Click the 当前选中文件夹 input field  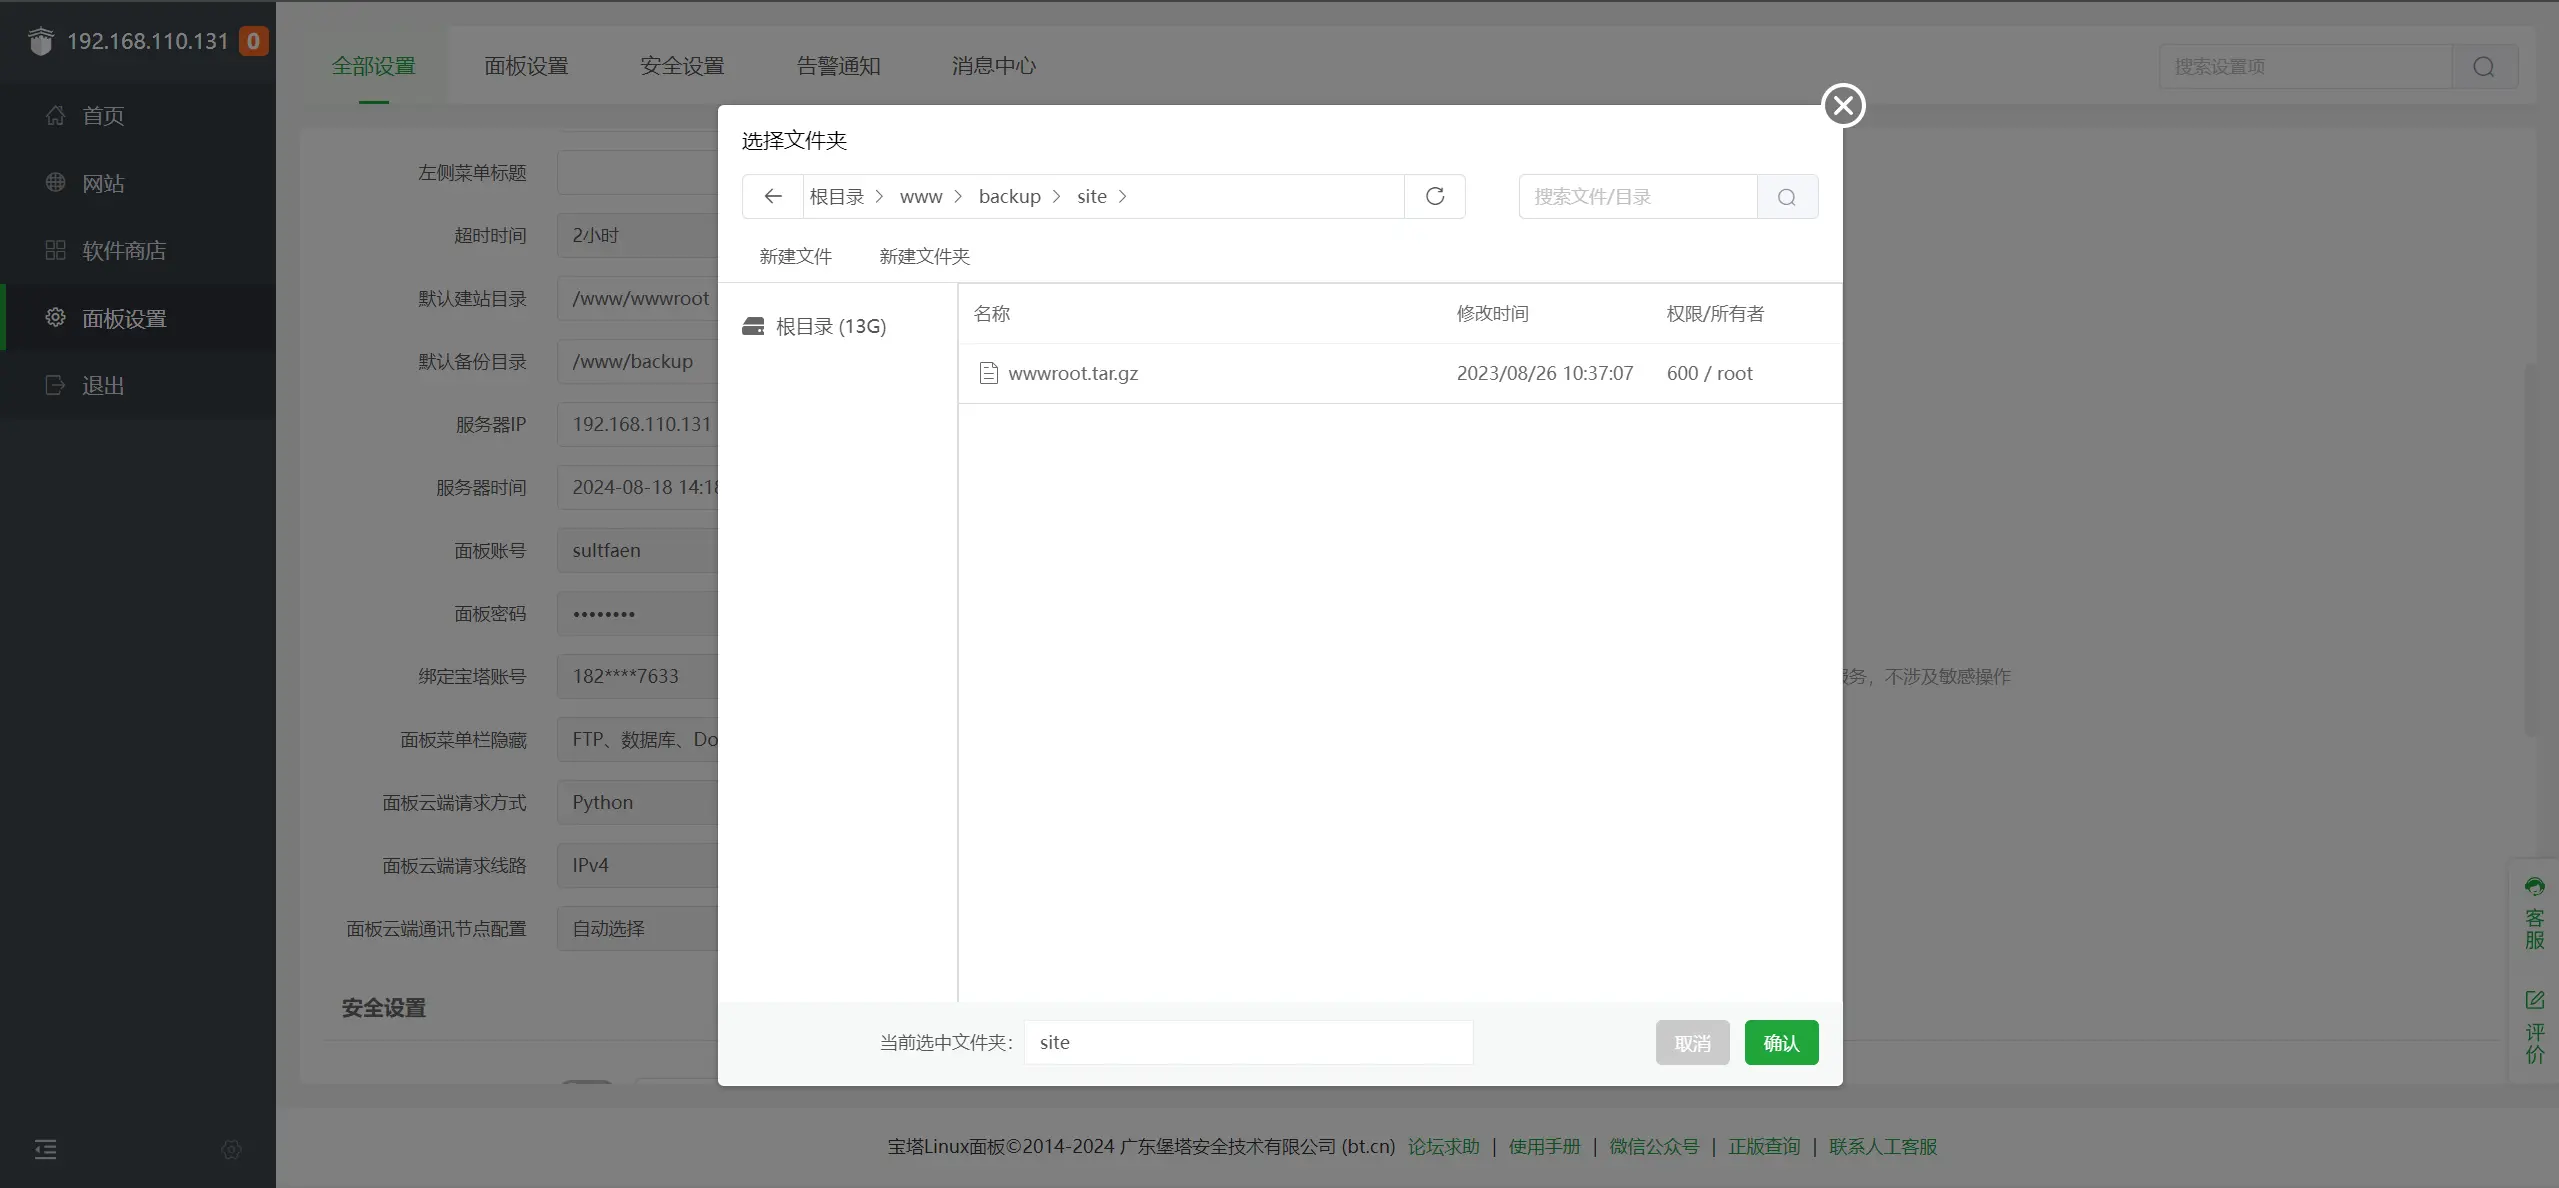pos(1247,1042)
